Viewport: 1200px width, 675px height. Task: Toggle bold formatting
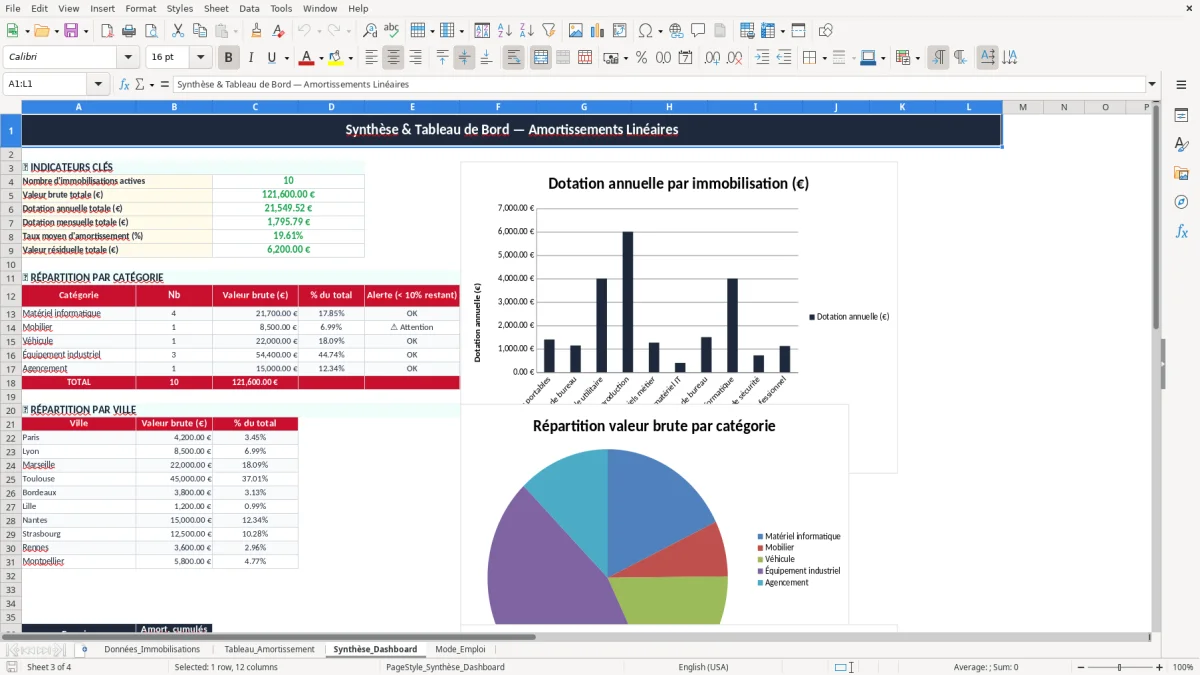point(229,58)
